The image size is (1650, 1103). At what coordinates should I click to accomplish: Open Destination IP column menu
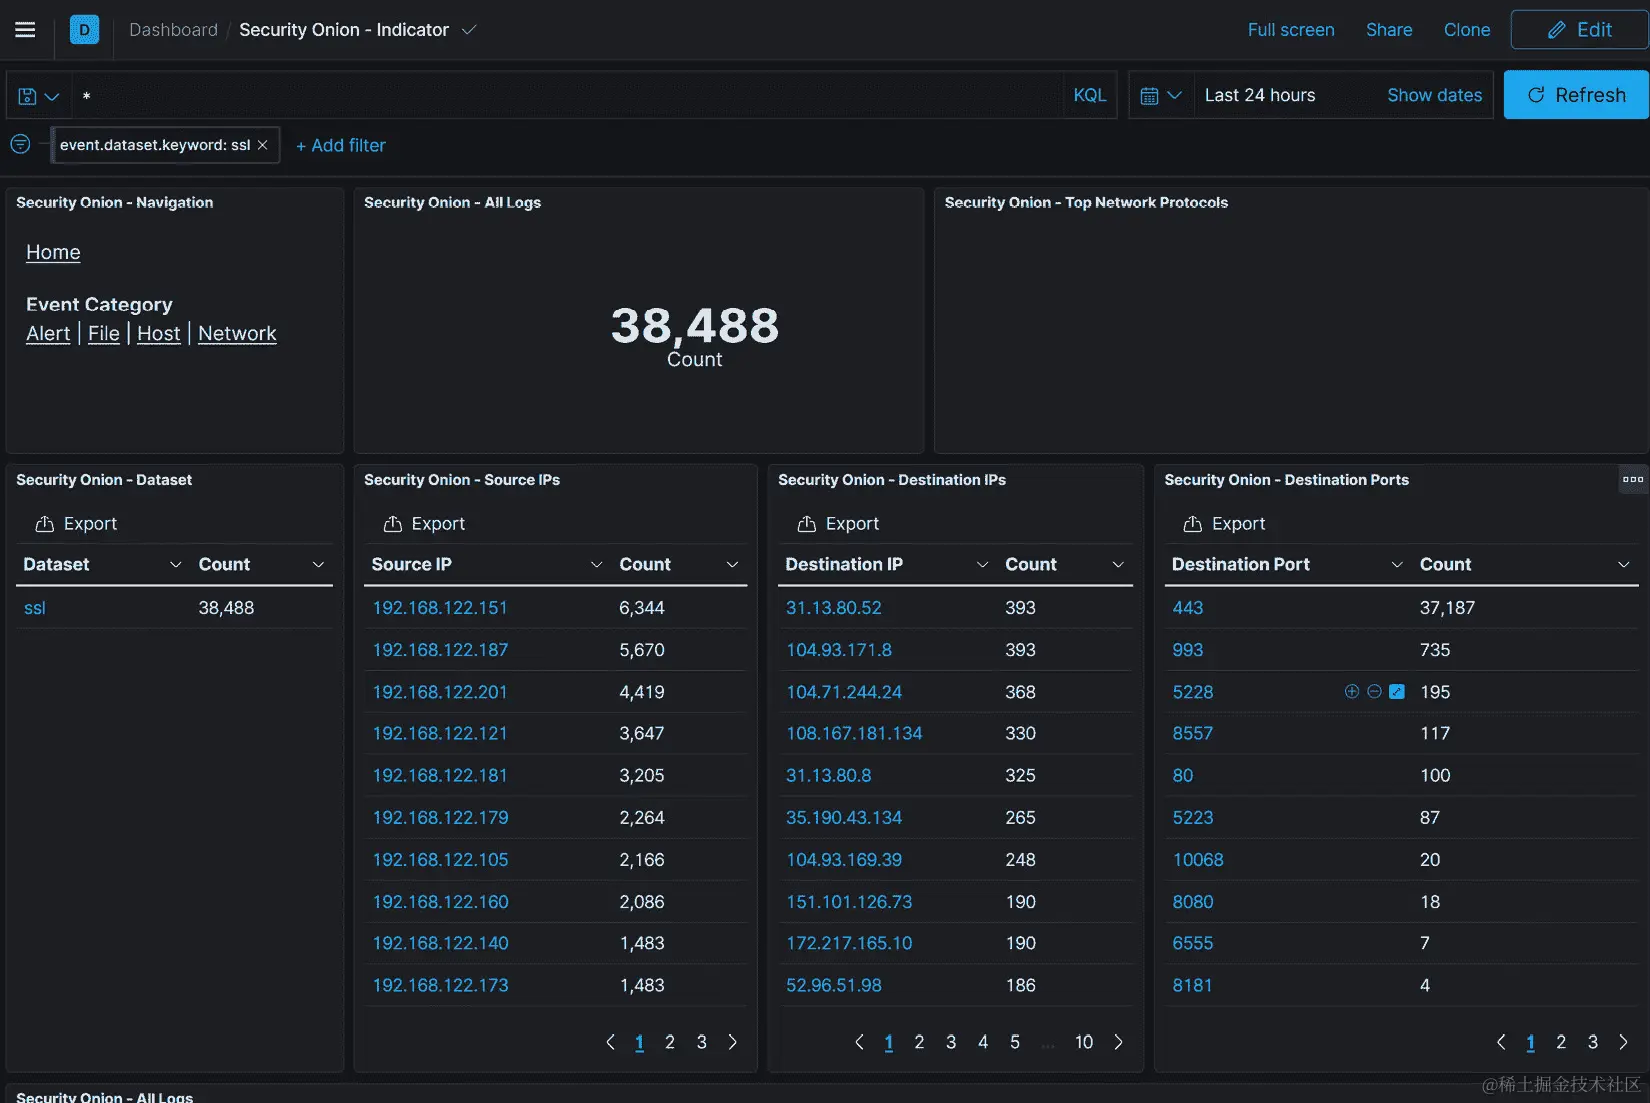[982, 564]
